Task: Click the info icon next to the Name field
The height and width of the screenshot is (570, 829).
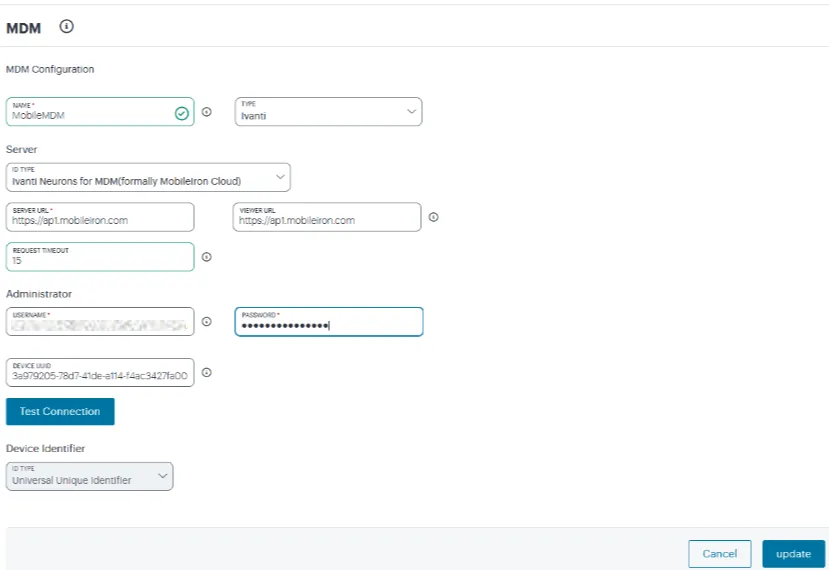Action: click(x=207, y=112)
